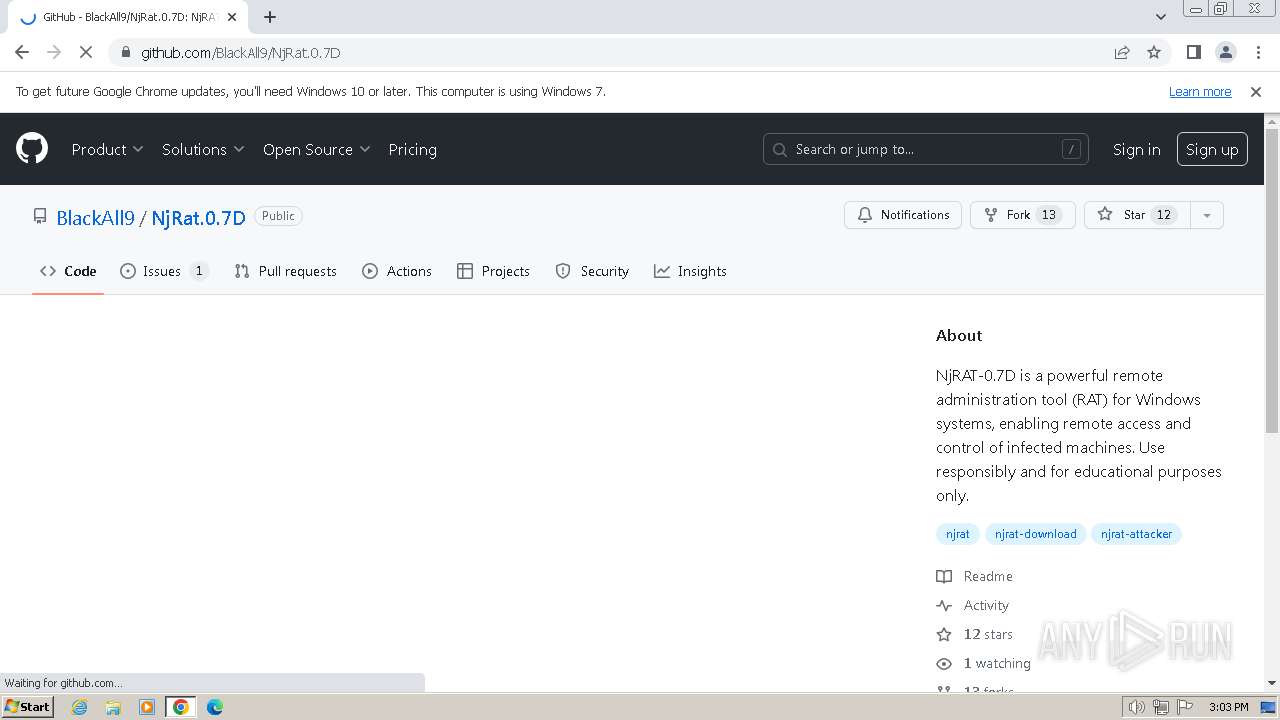The image size is (1280, 720).
Task: Click the network tray icon
Action: (1161, 707)
